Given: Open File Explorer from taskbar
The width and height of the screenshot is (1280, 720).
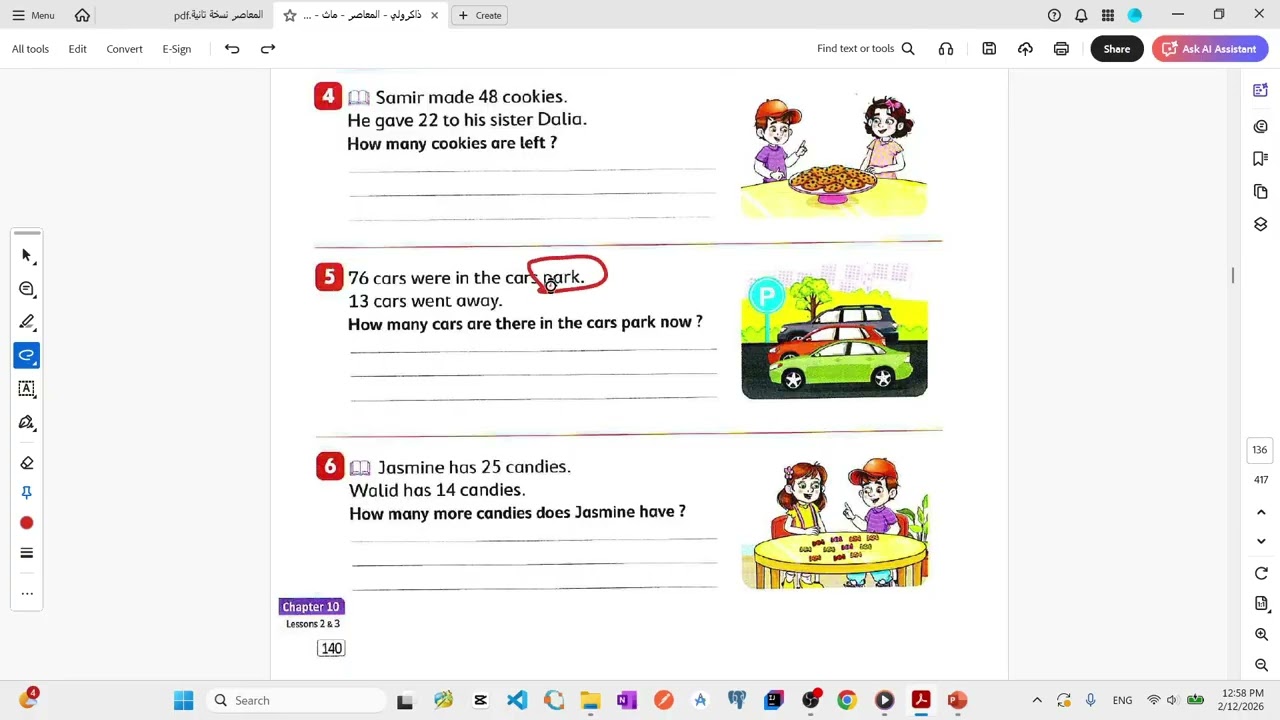Looking at the screenshot, I should click(x=590, y=700).
